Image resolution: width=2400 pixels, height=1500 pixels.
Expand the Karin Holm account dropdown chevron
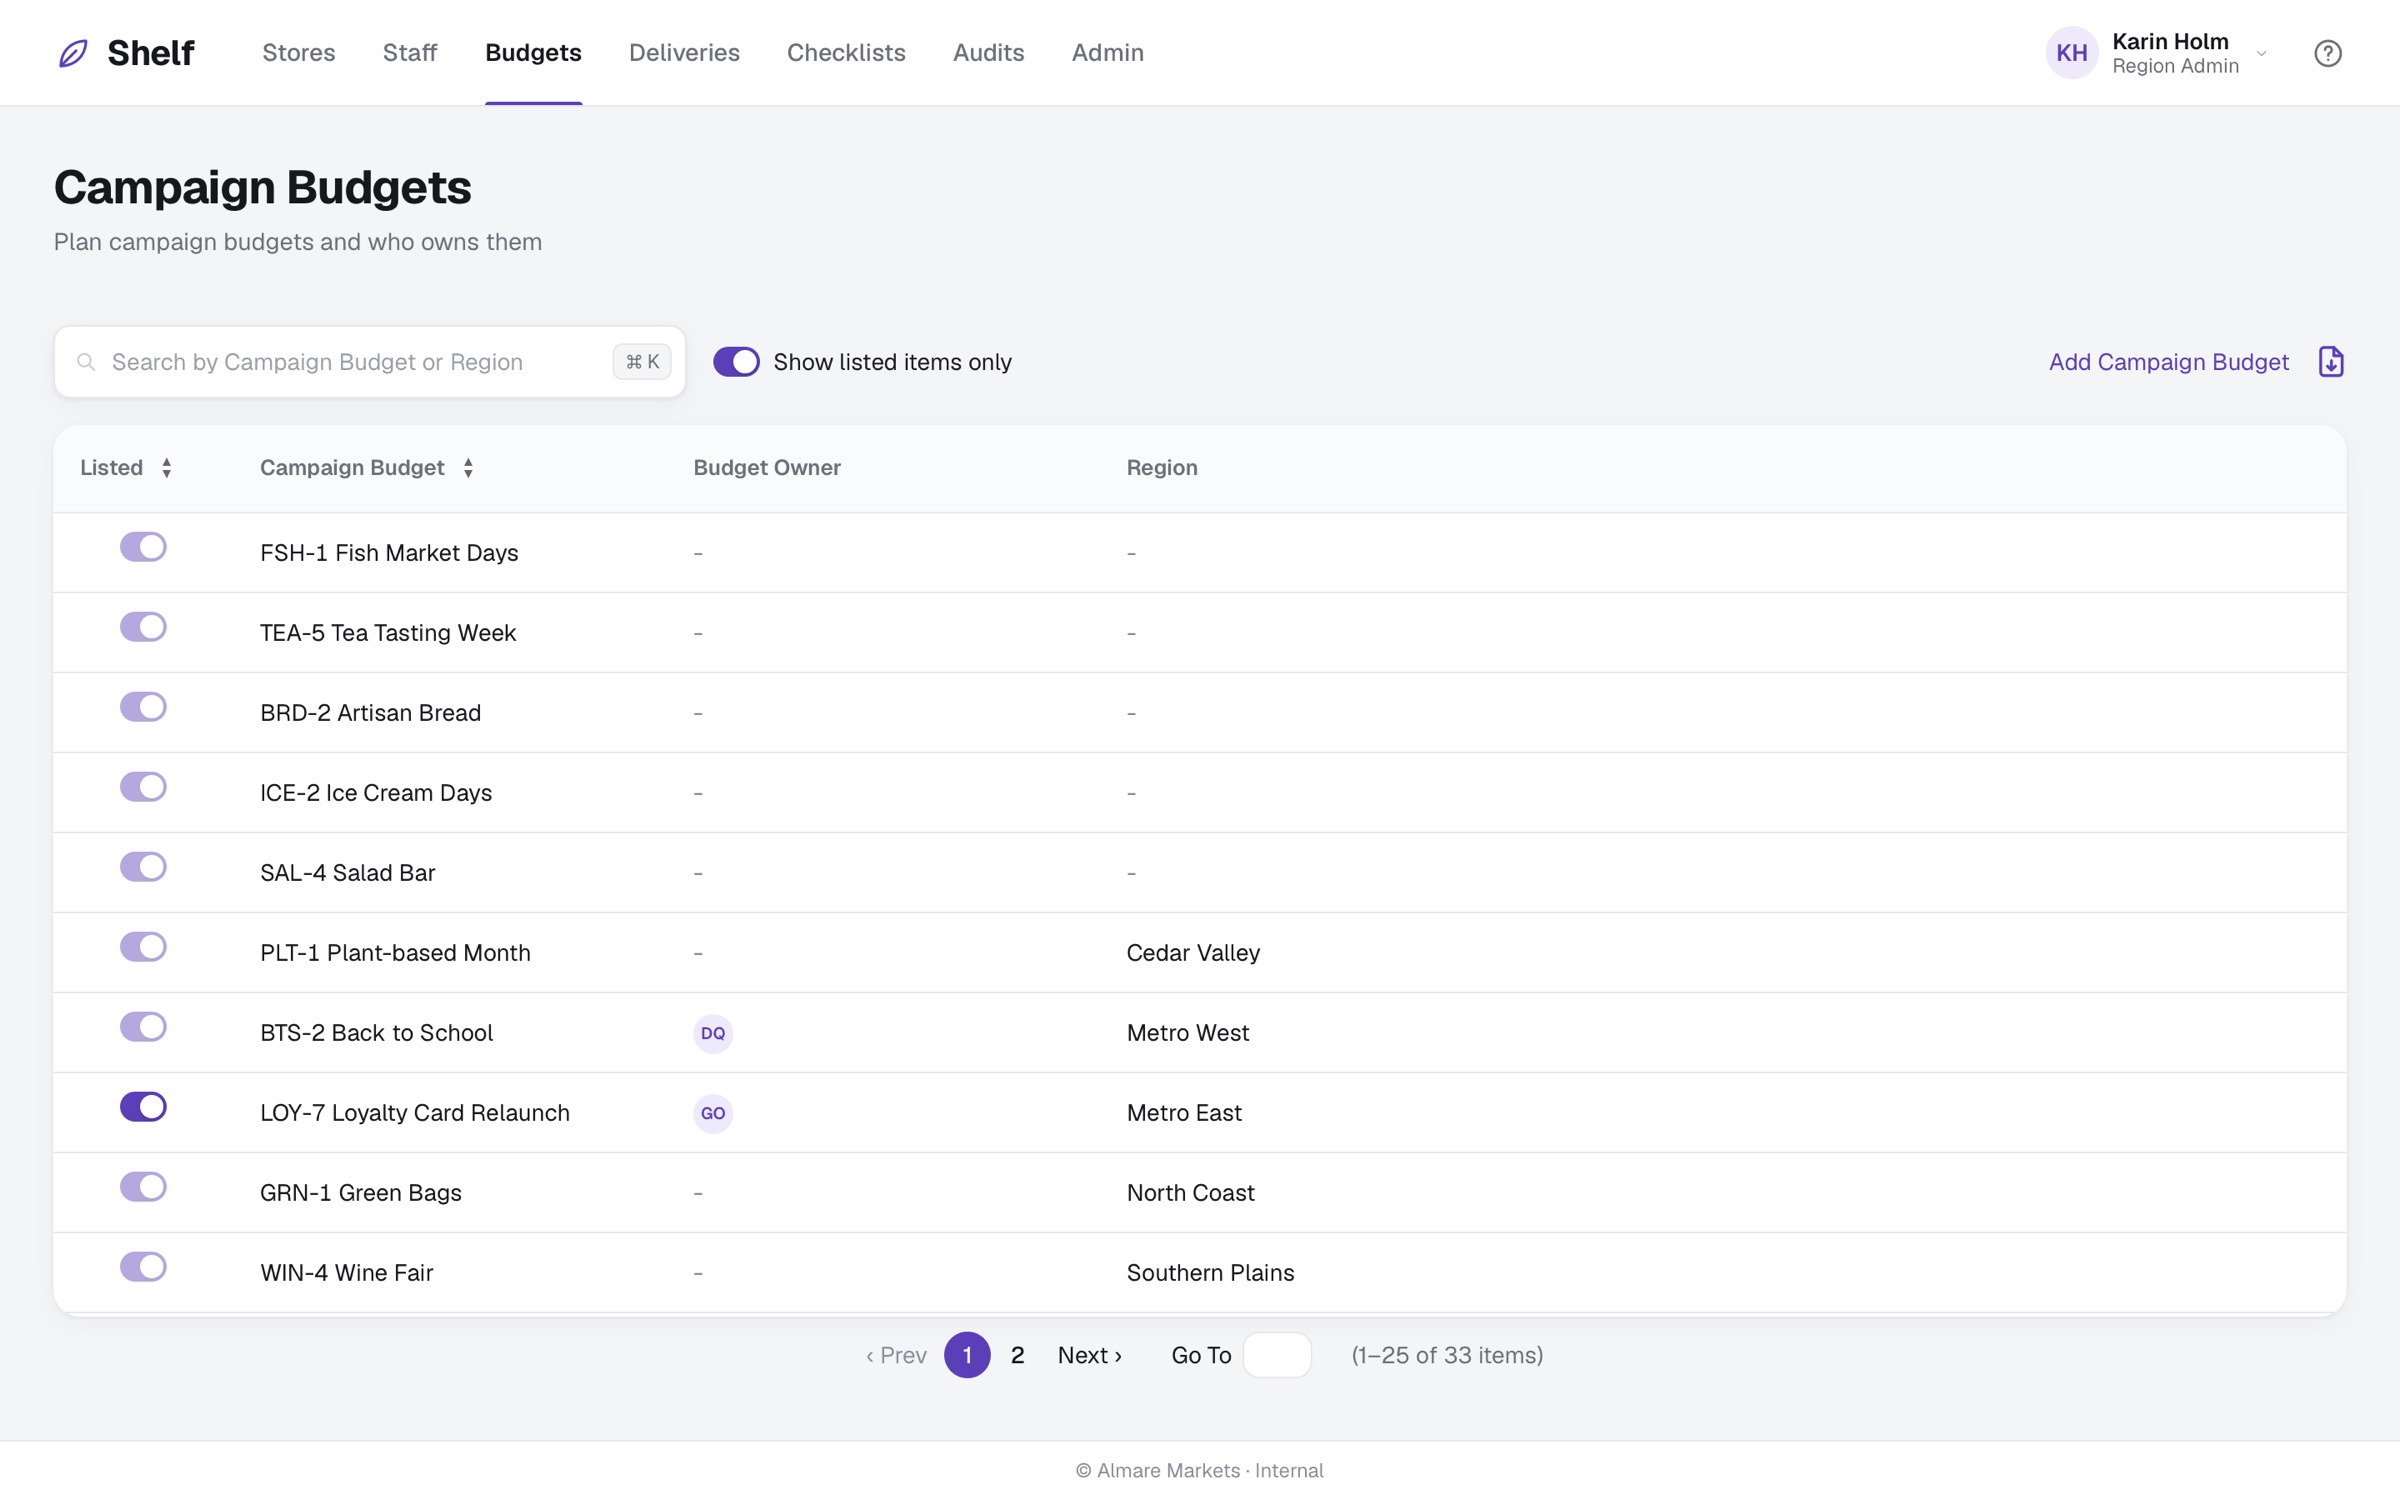click(2261, 53)
